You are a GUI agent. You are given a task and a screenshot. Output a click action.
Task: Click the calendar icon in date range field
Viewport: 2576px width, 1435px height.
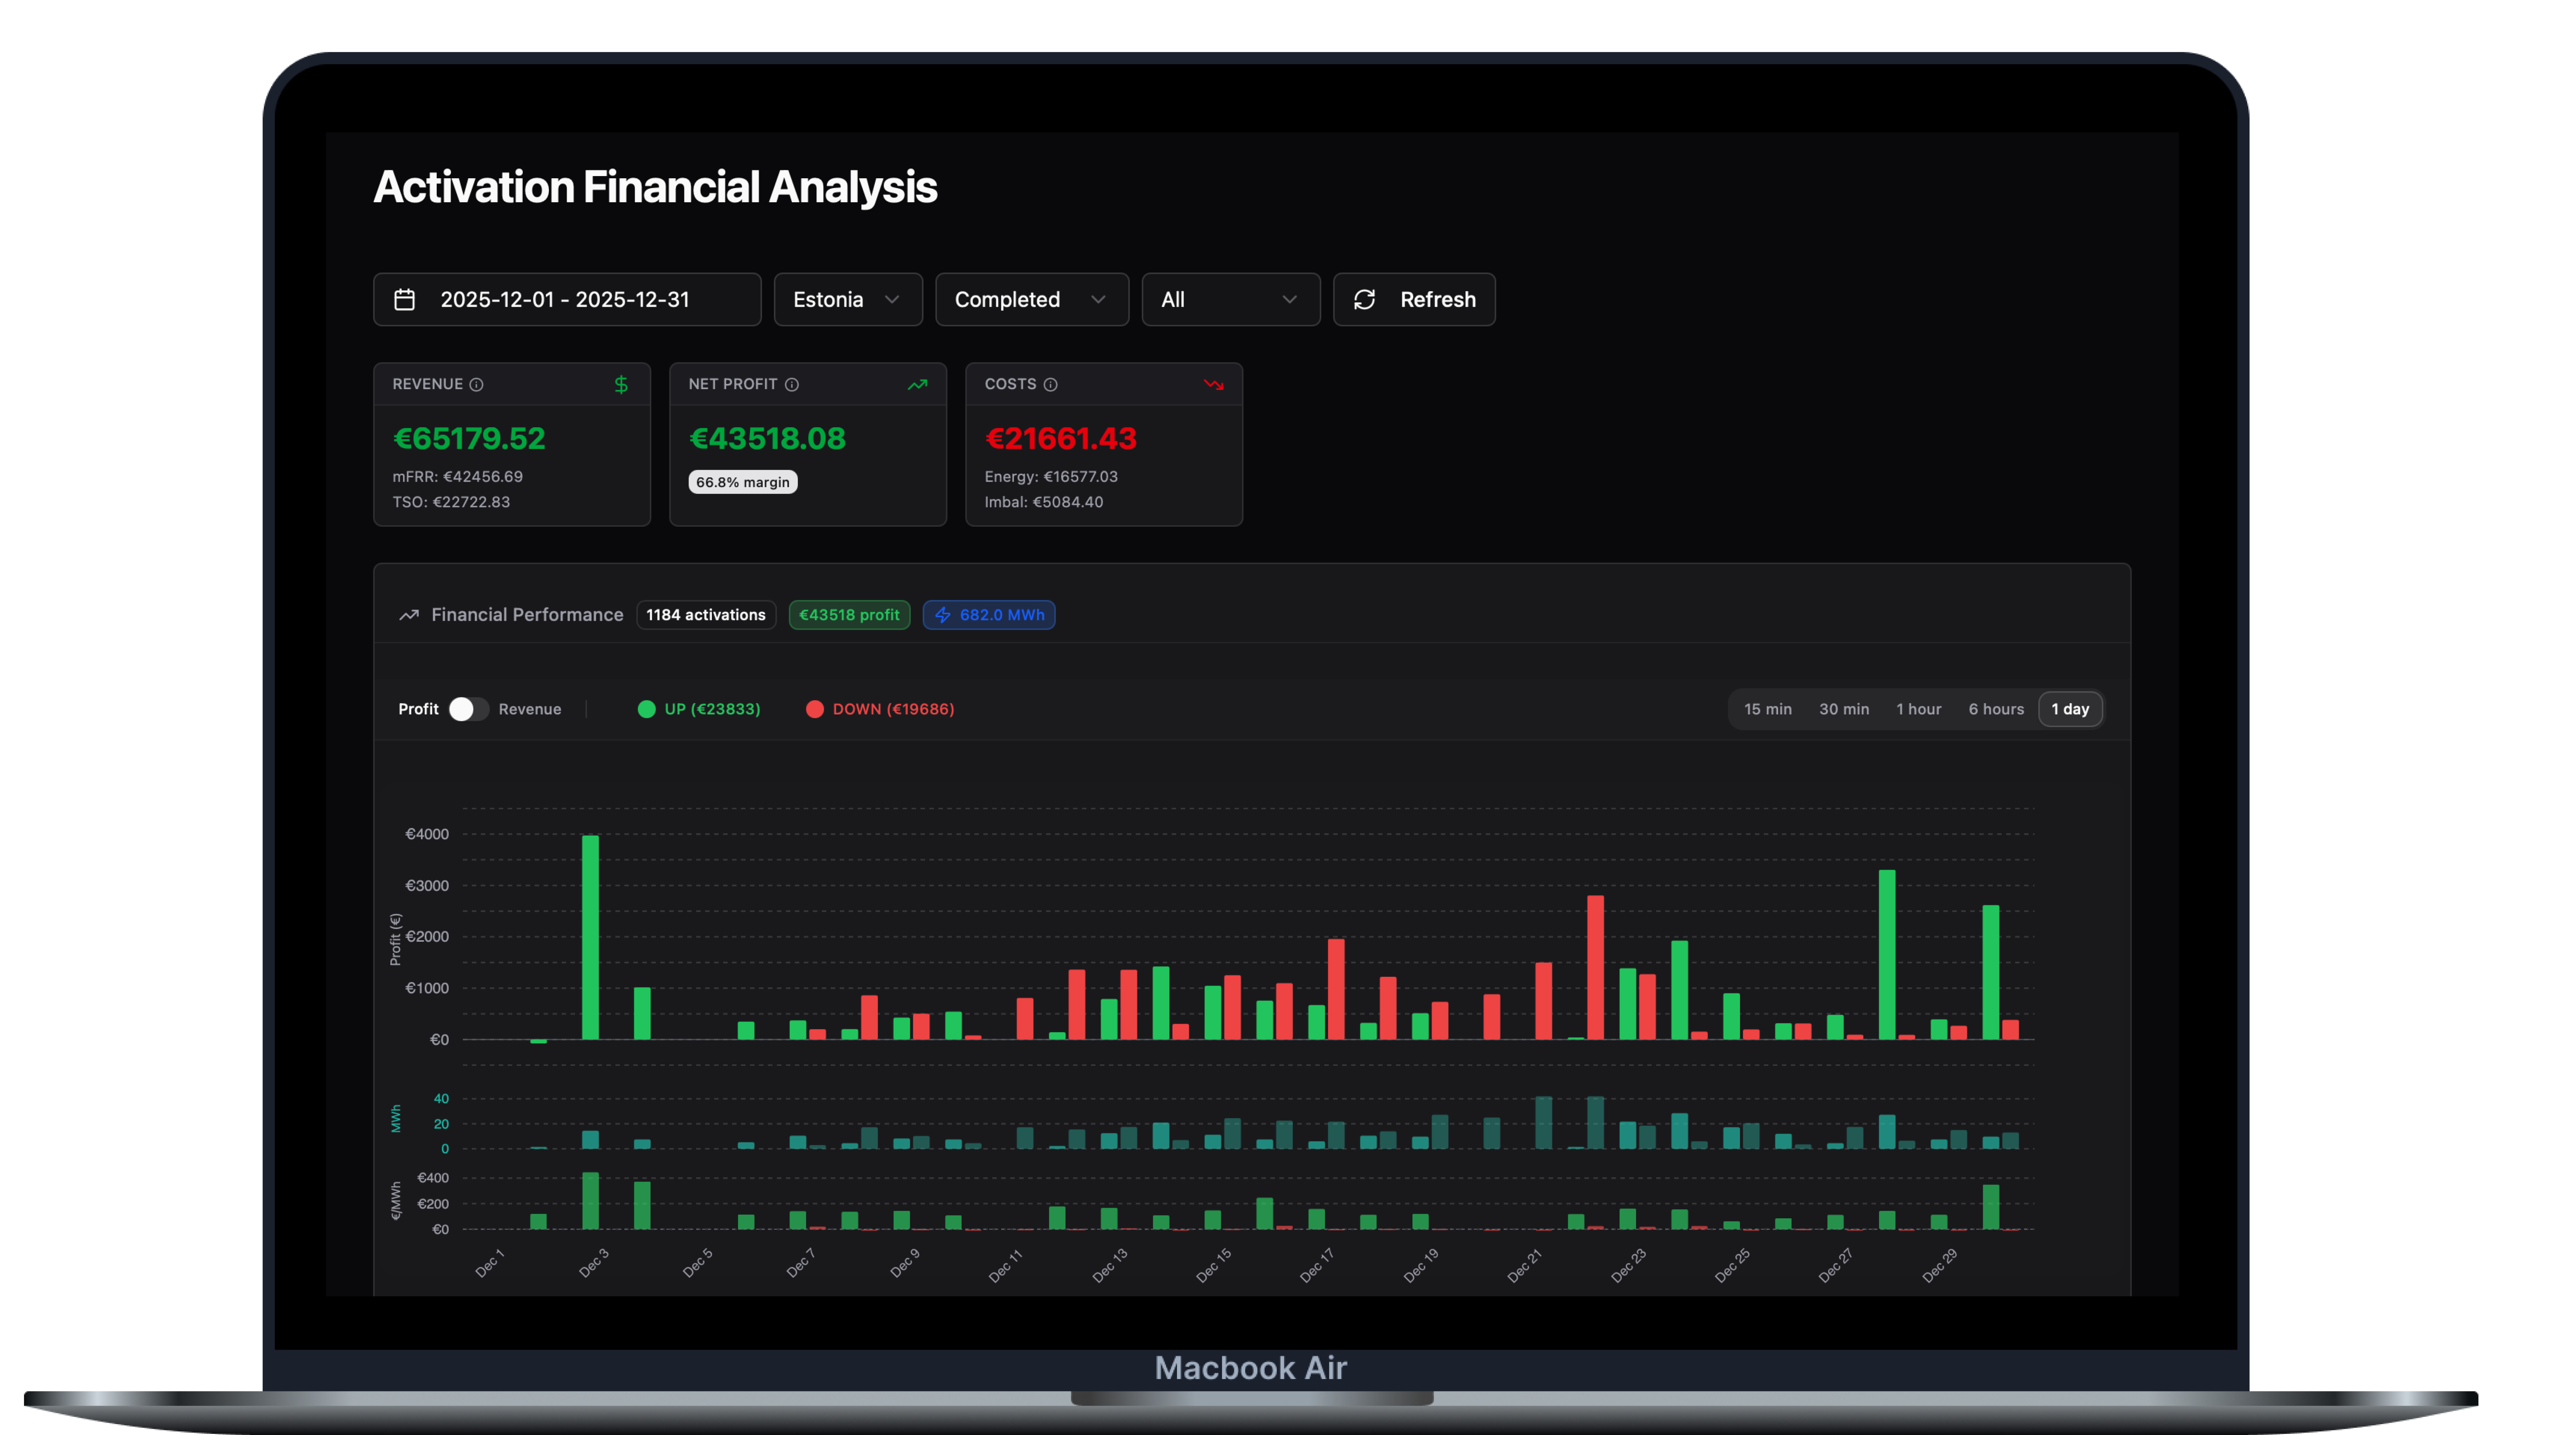tap(404, 300)
